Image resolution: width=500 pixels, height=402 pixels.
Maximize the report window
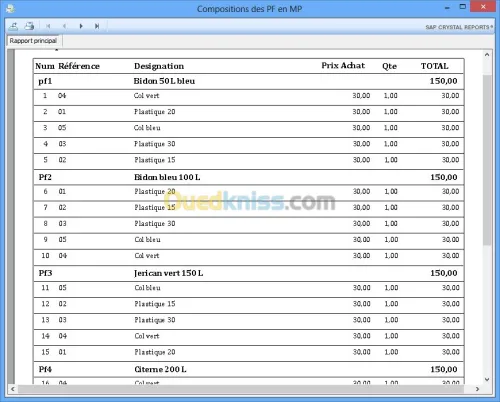[463, 7]
